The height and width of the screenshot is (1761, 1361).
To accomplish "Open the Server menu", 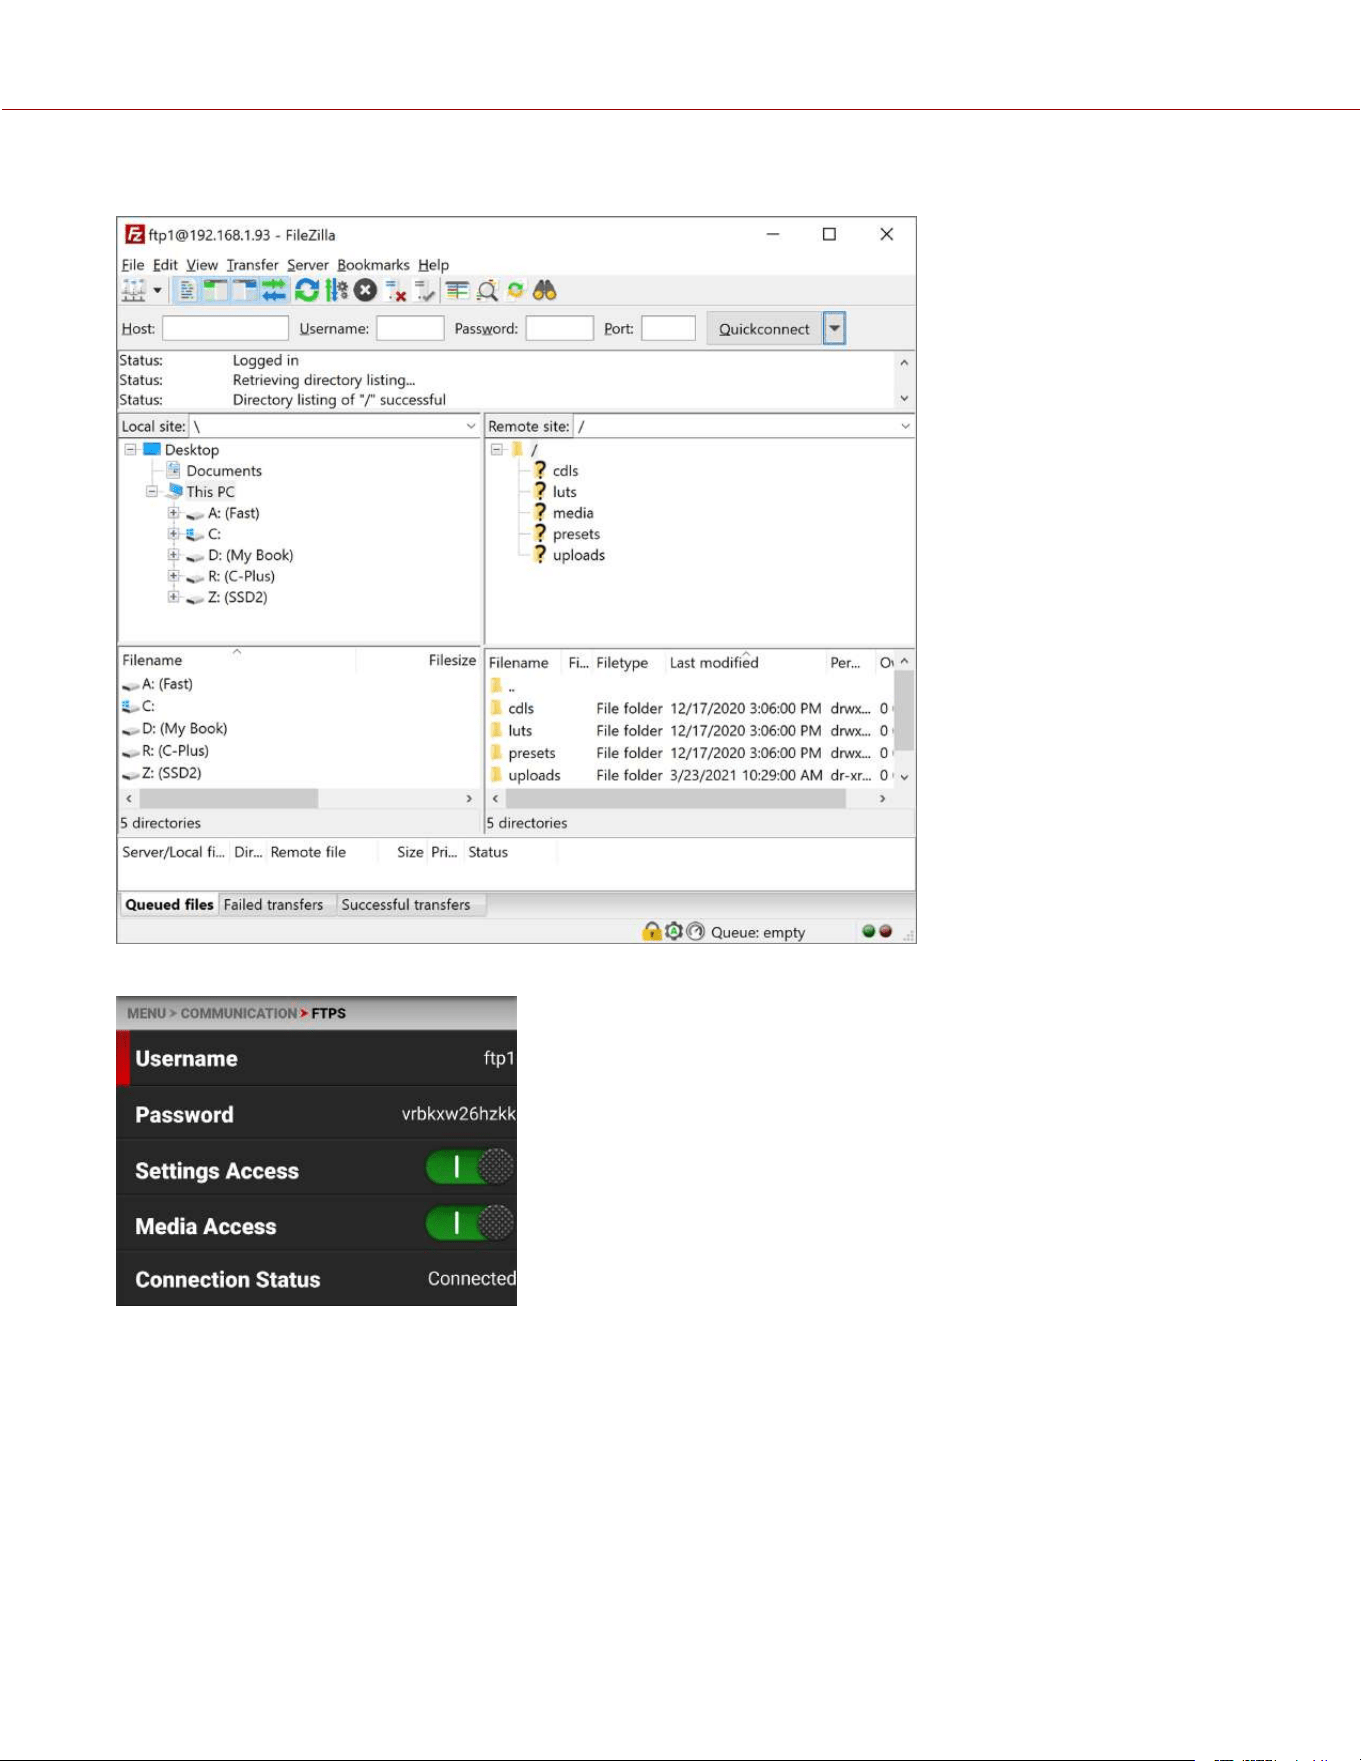I will 307,265.
